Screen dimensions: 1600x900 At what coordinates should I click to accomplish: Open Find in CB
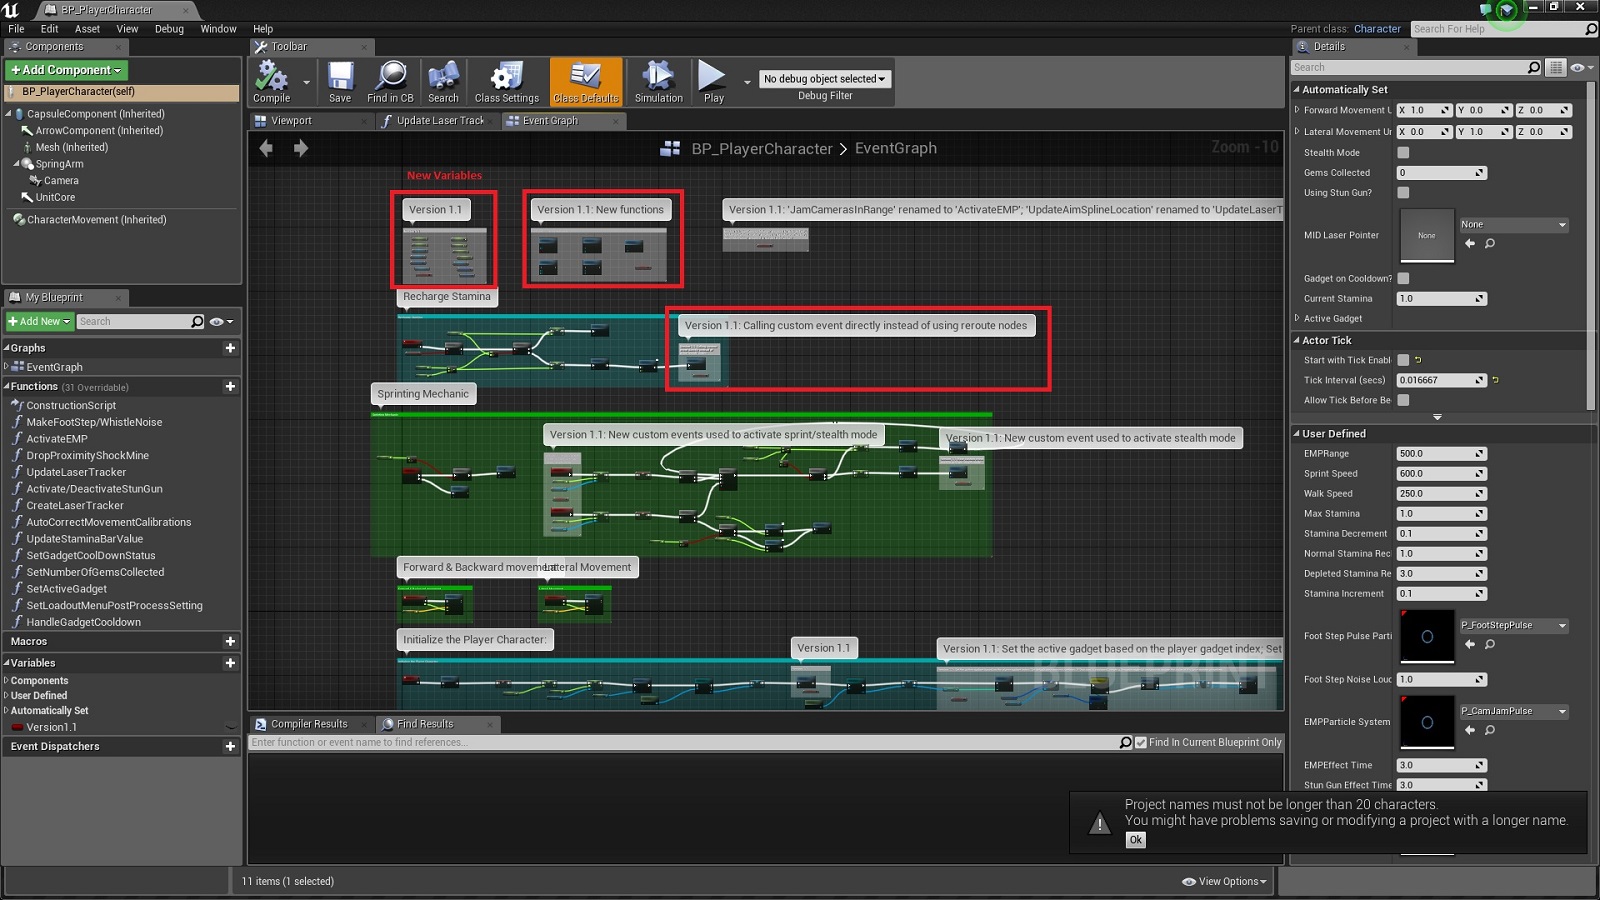coord(390,81)
